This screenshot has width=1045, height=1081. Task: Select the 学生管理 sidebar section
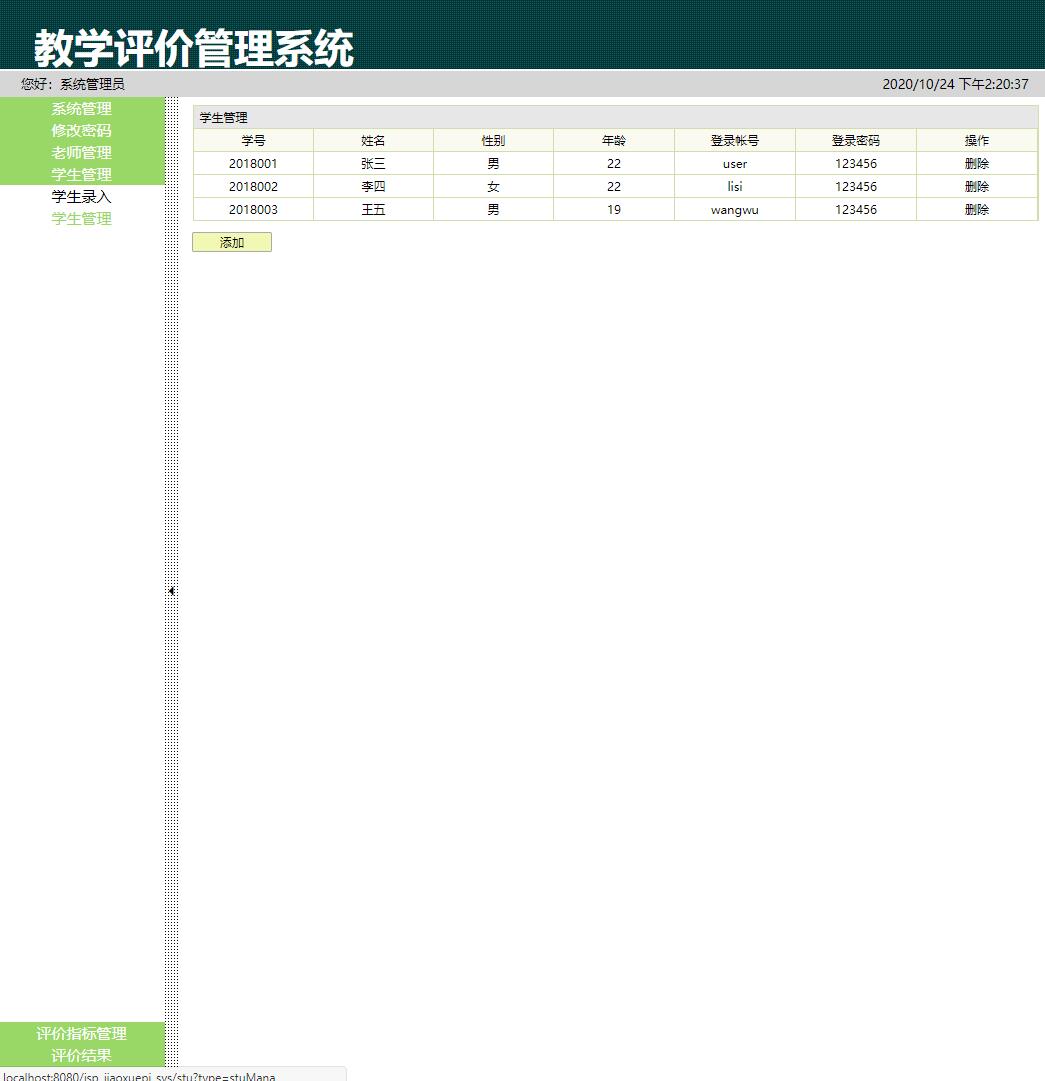point(80,174)
